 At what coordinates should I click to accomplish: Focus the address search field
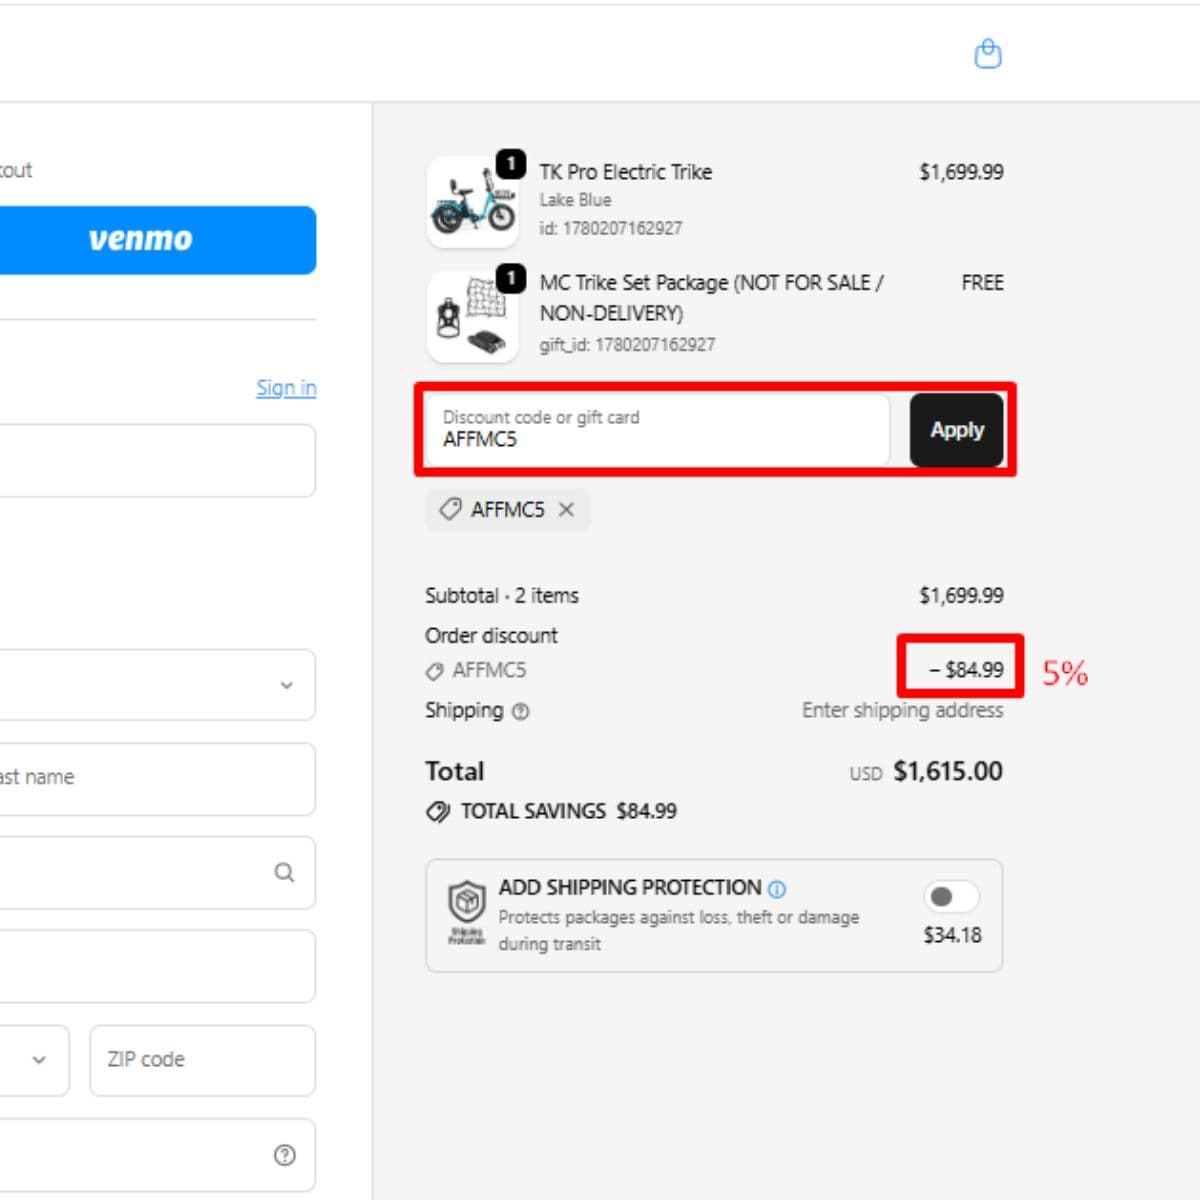coord(157,873)
